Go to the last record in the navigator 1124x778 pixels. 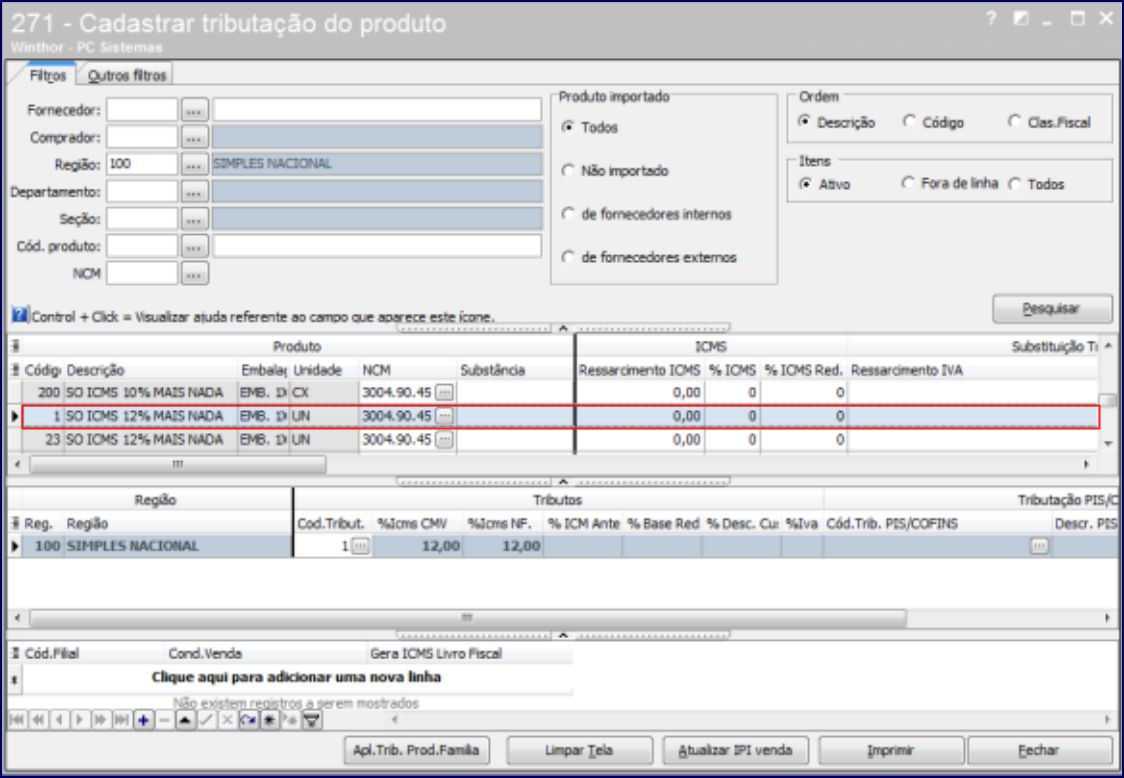(122, 720)
